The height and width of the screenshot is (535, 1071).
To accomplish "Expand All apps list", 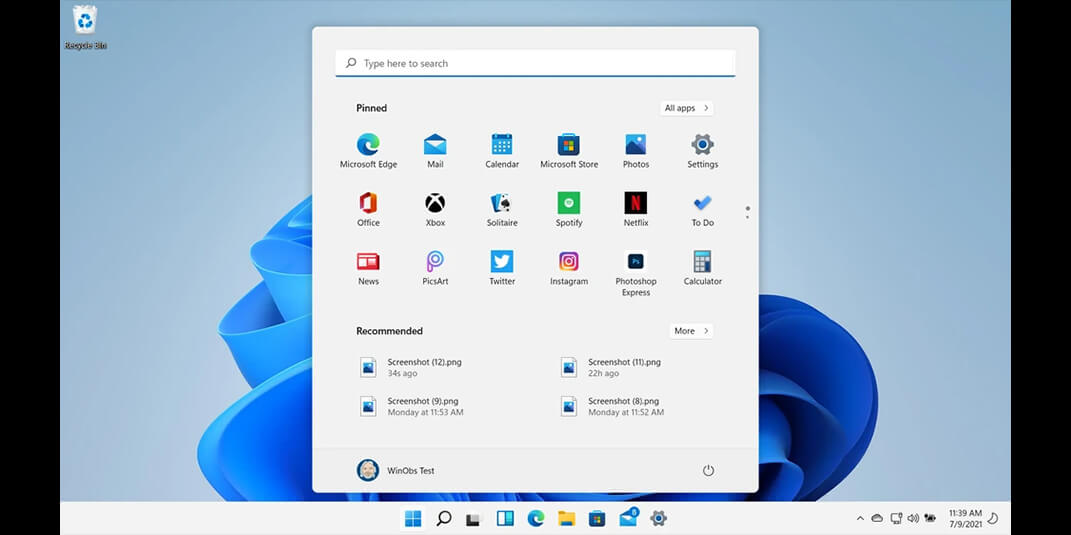I will point(686,108).
